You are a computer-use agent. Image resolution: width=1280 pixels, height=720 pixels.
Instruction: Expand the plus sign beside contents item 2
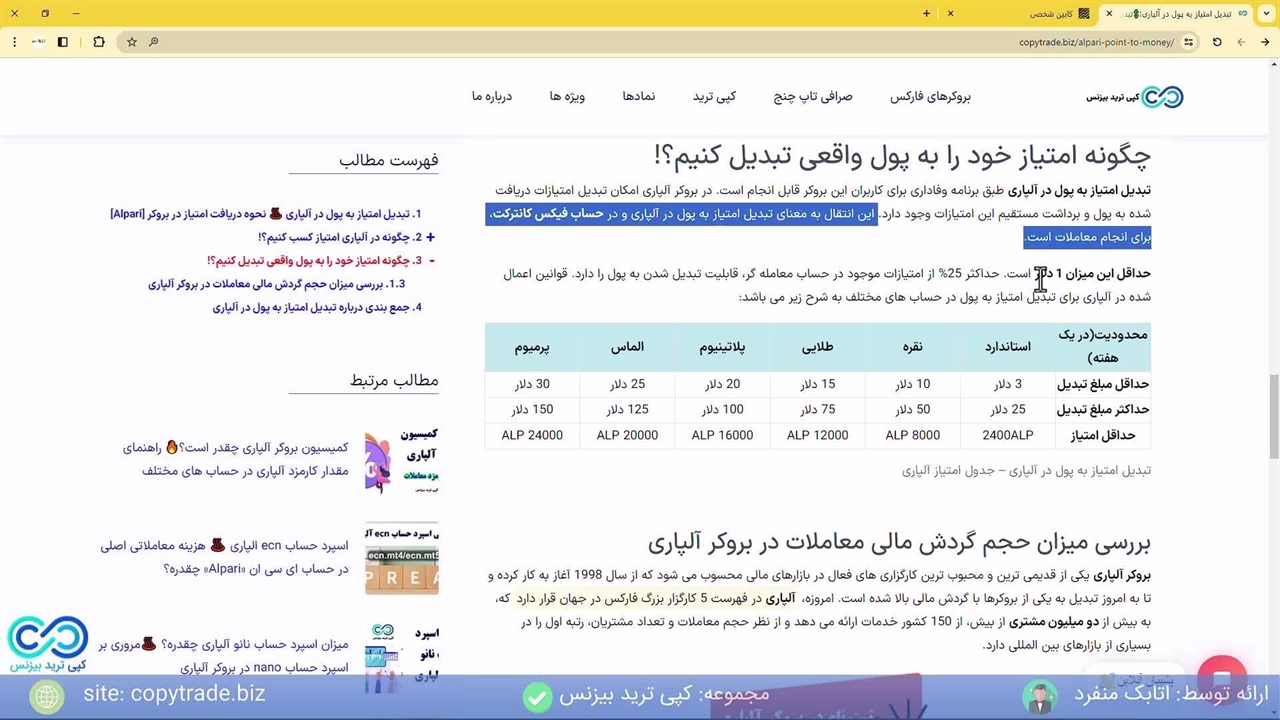430,237
